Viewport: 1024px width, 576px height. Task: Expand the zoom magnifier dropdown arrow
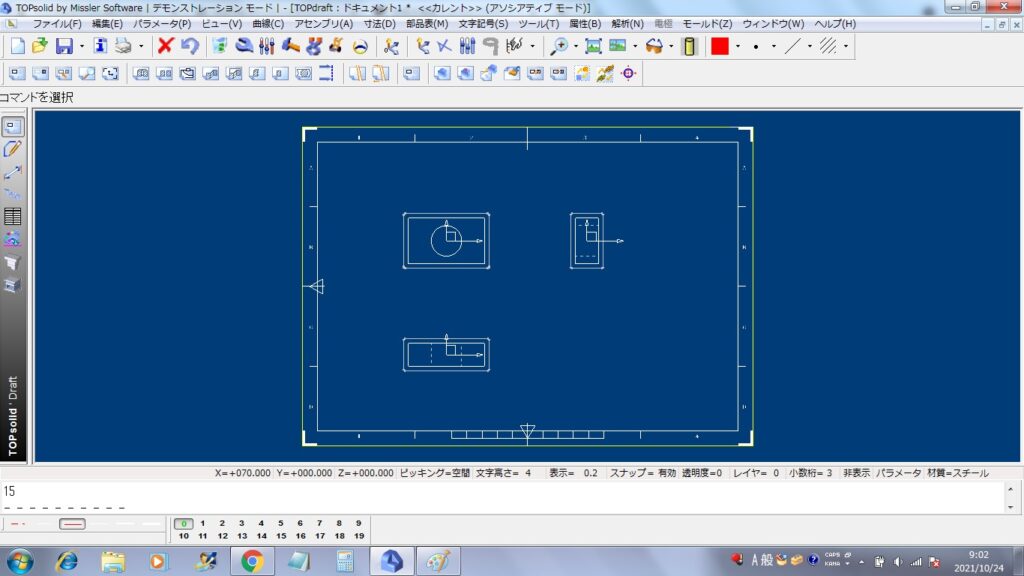(x=575, y=46)
